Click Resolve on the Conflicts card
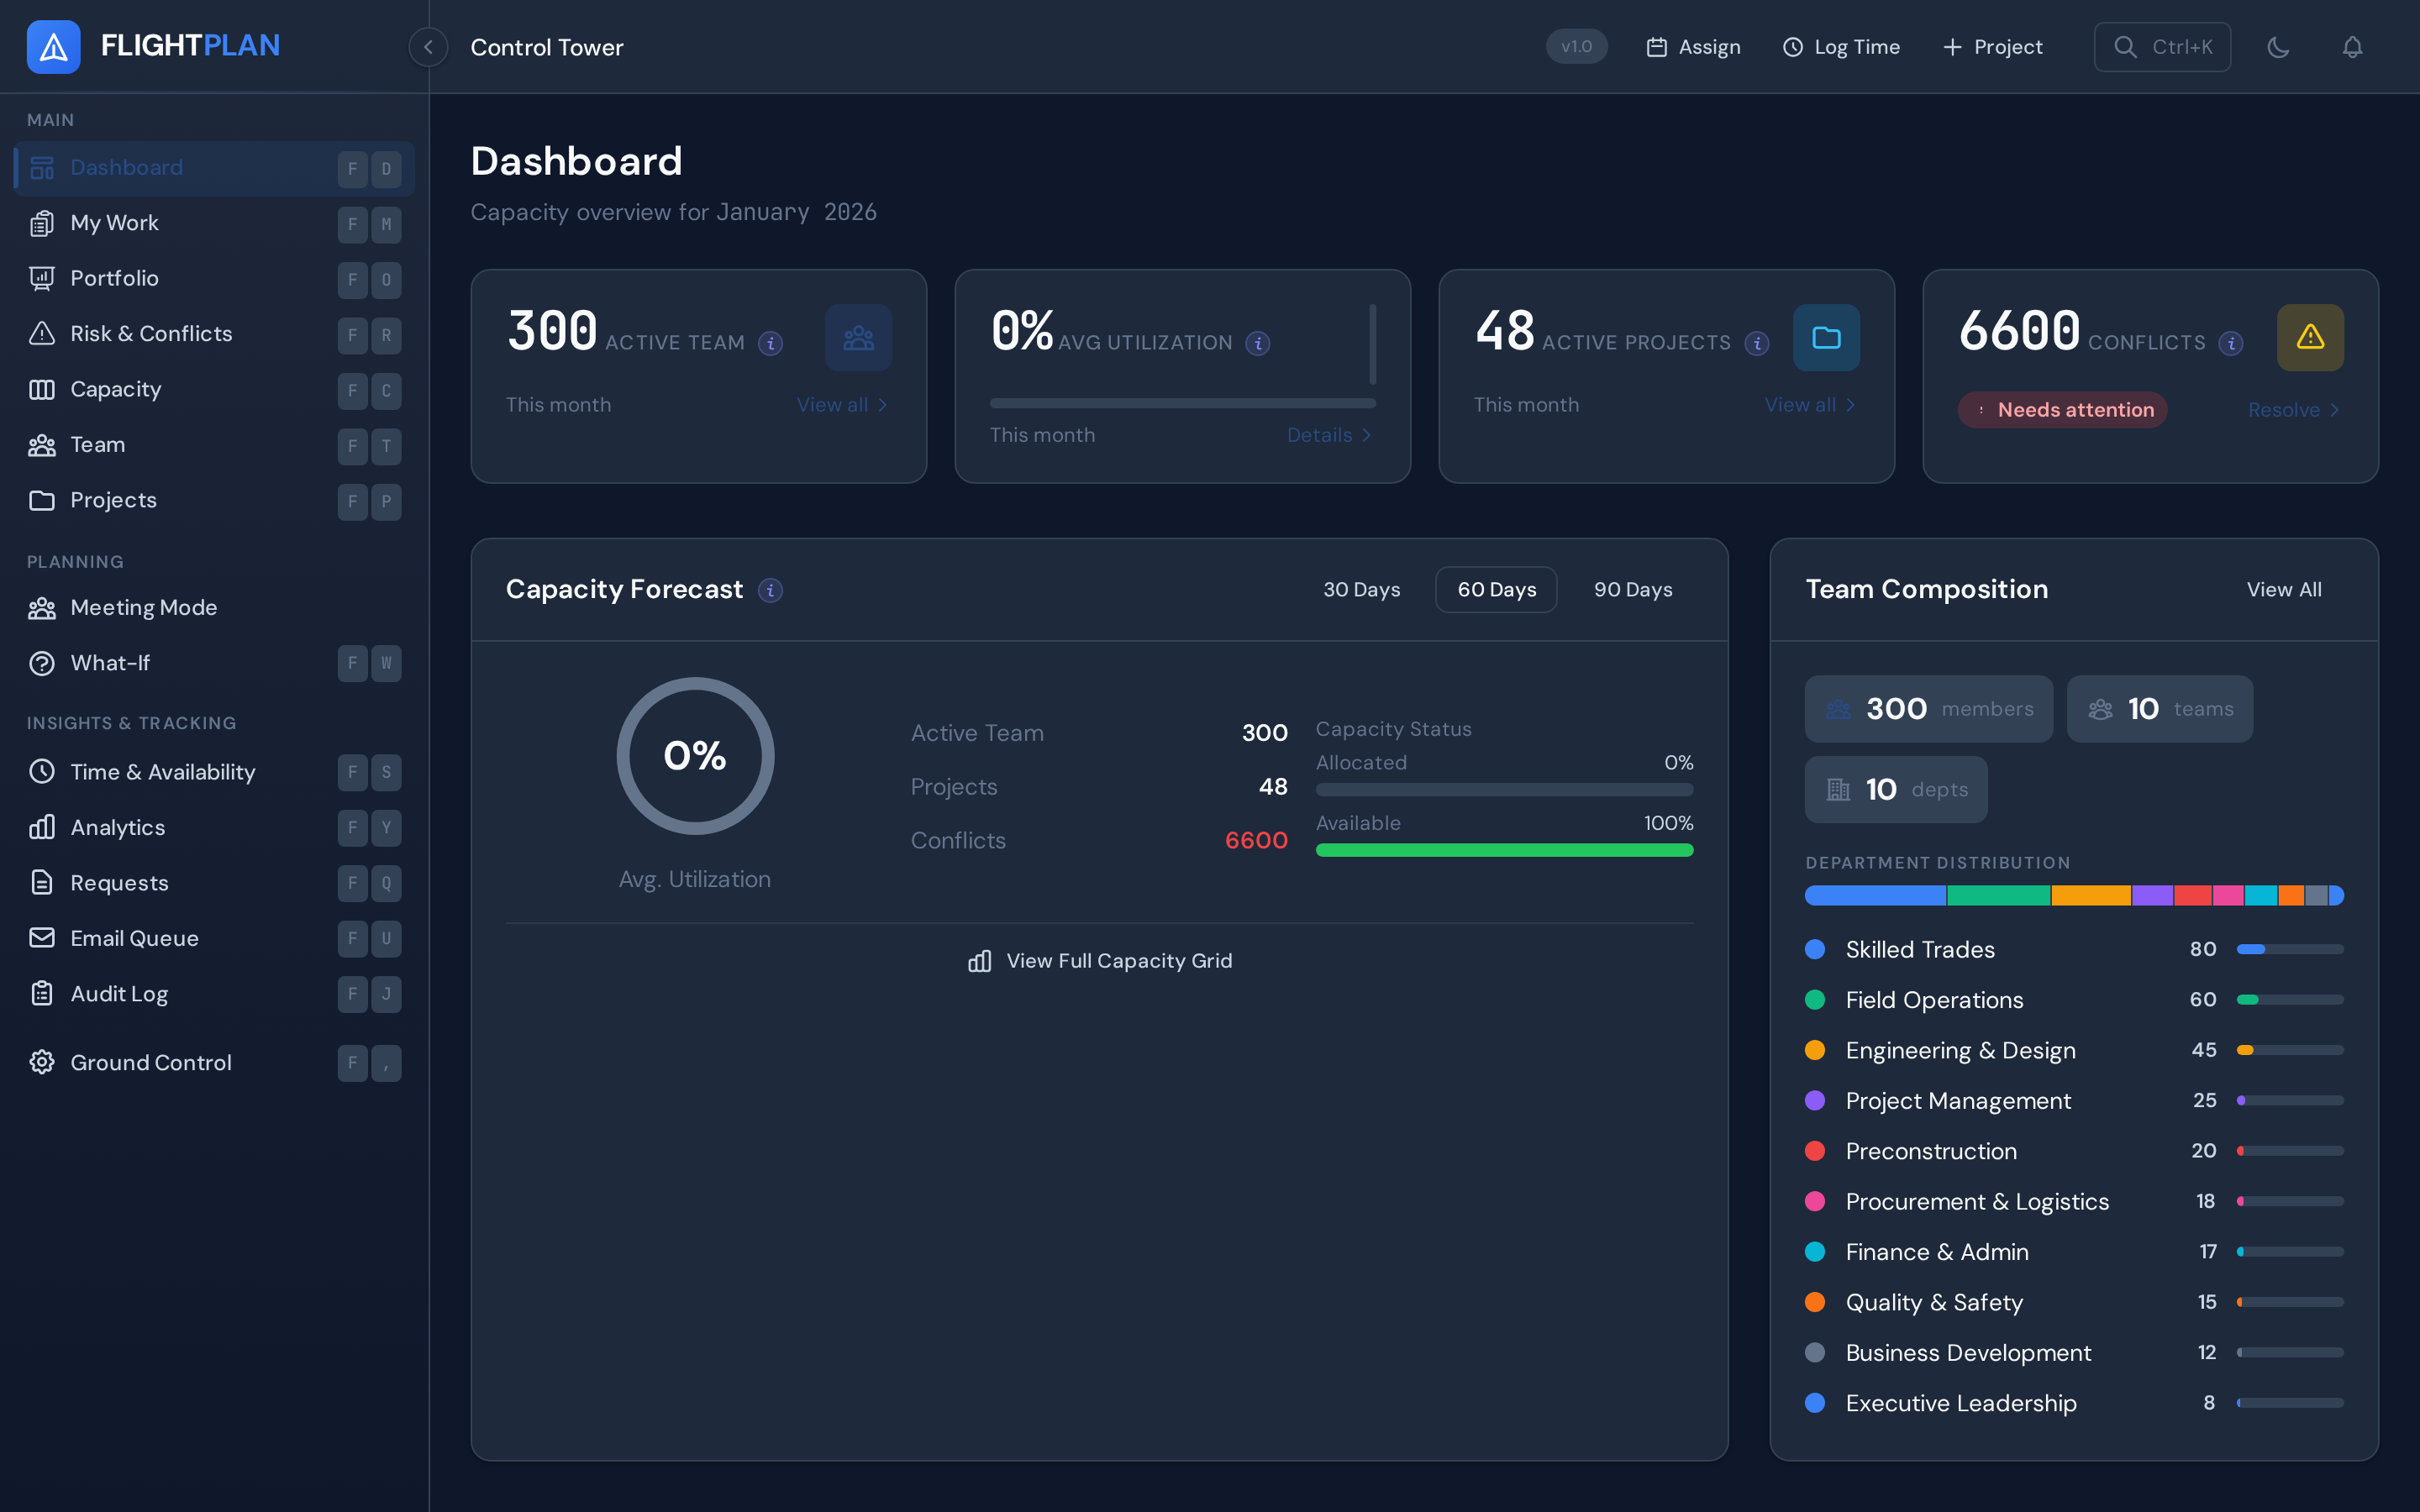The image size is (2420, 1512). click(x=2294, y=410)
